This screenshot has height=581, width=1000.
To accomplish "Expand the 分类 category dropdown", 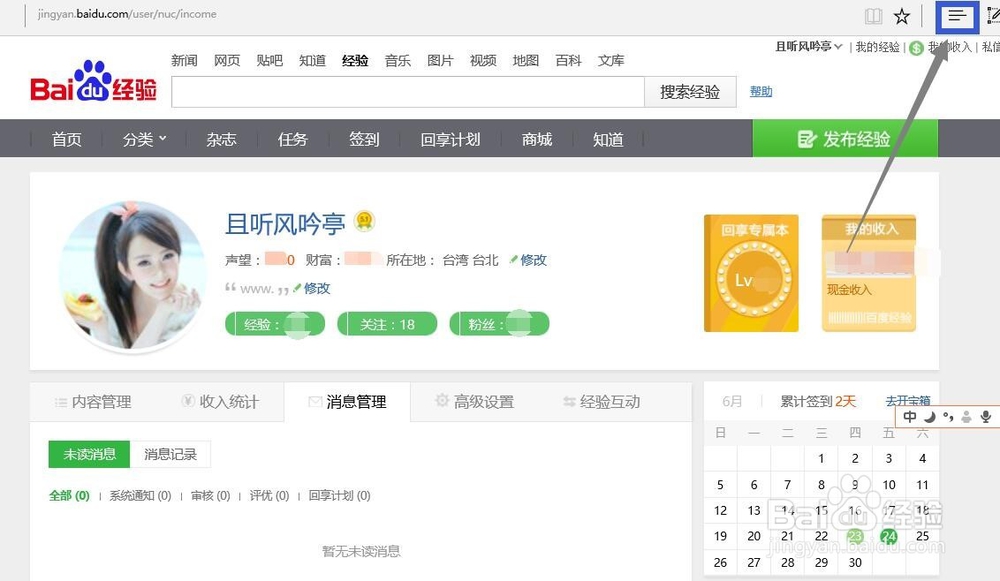I will [143, 139].
